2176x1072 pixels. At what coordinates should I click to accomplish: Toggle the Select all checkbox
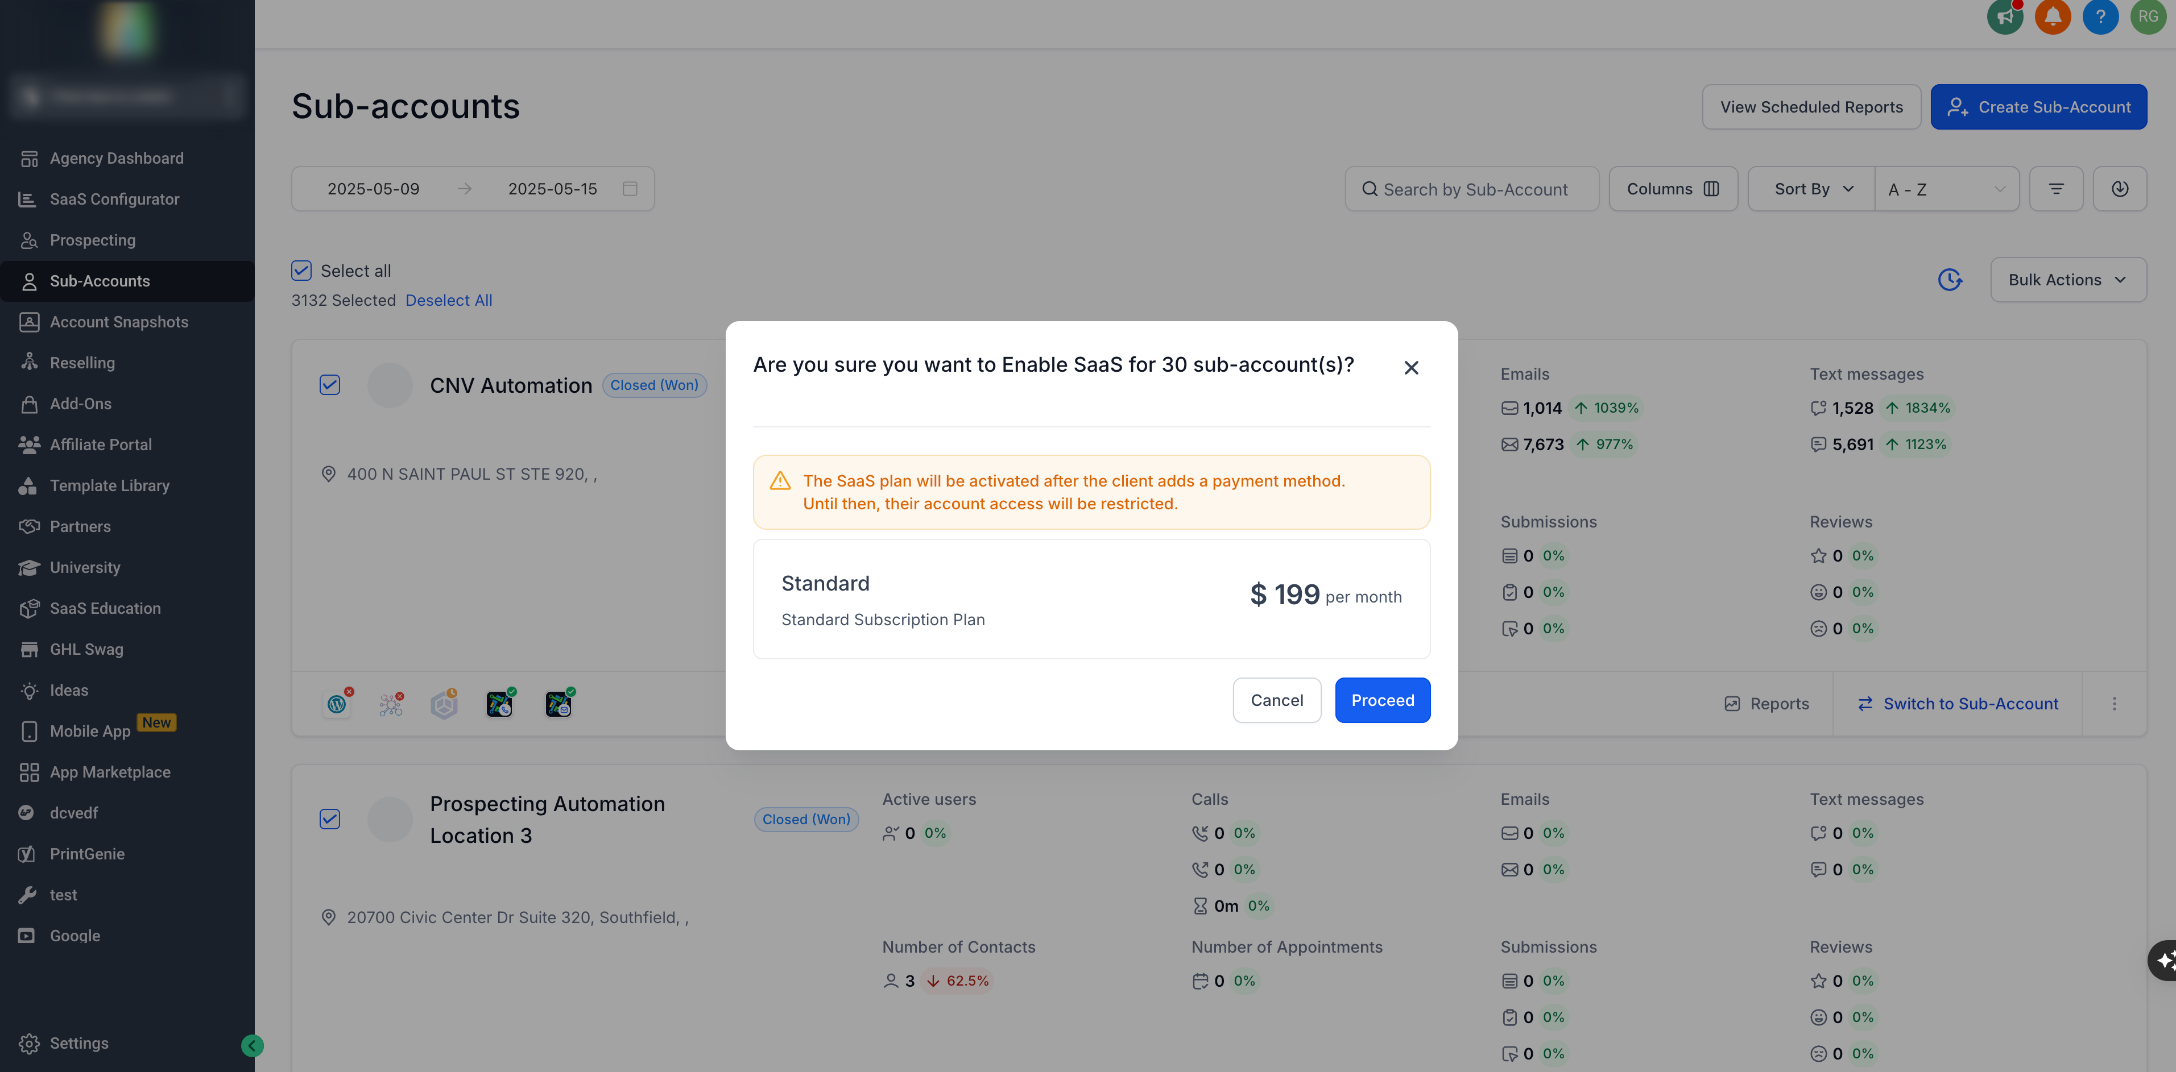301,271
